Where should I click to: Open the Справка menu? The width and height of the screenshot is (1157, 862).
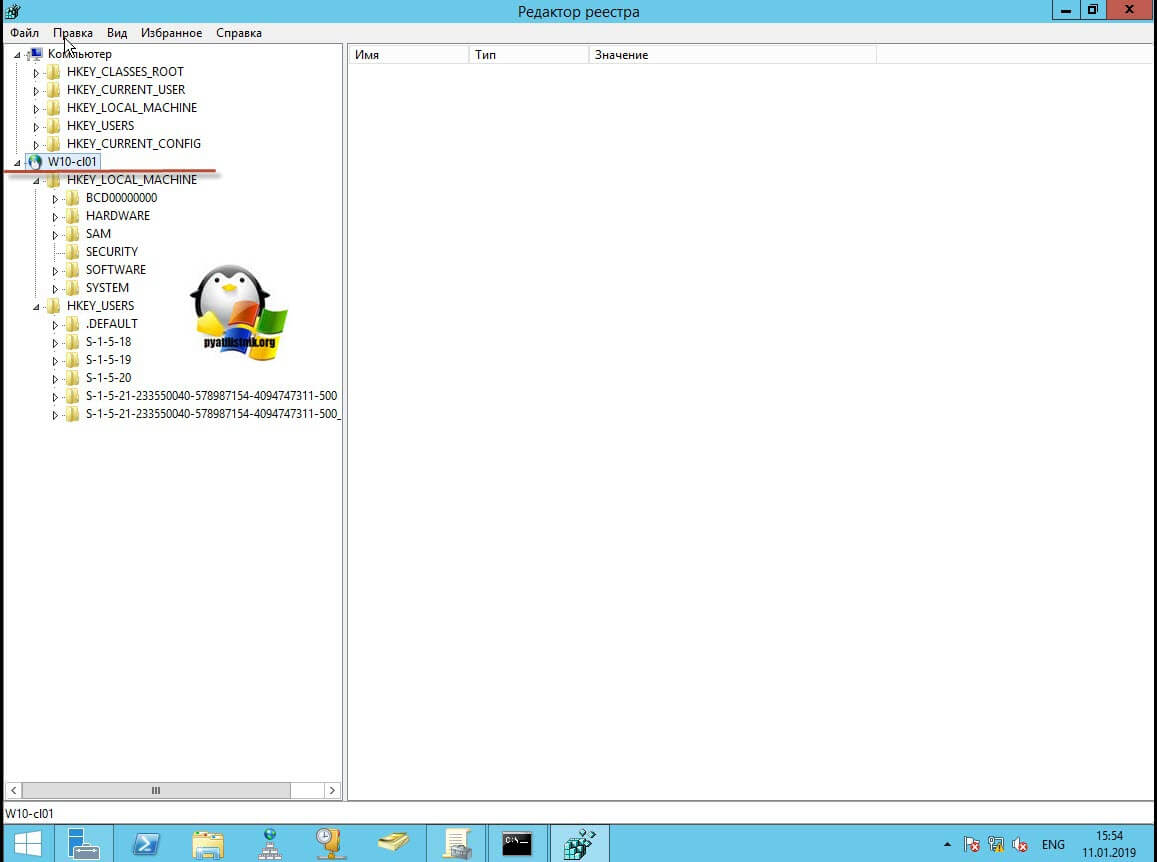pyautogui.click(x=238, y=33)
